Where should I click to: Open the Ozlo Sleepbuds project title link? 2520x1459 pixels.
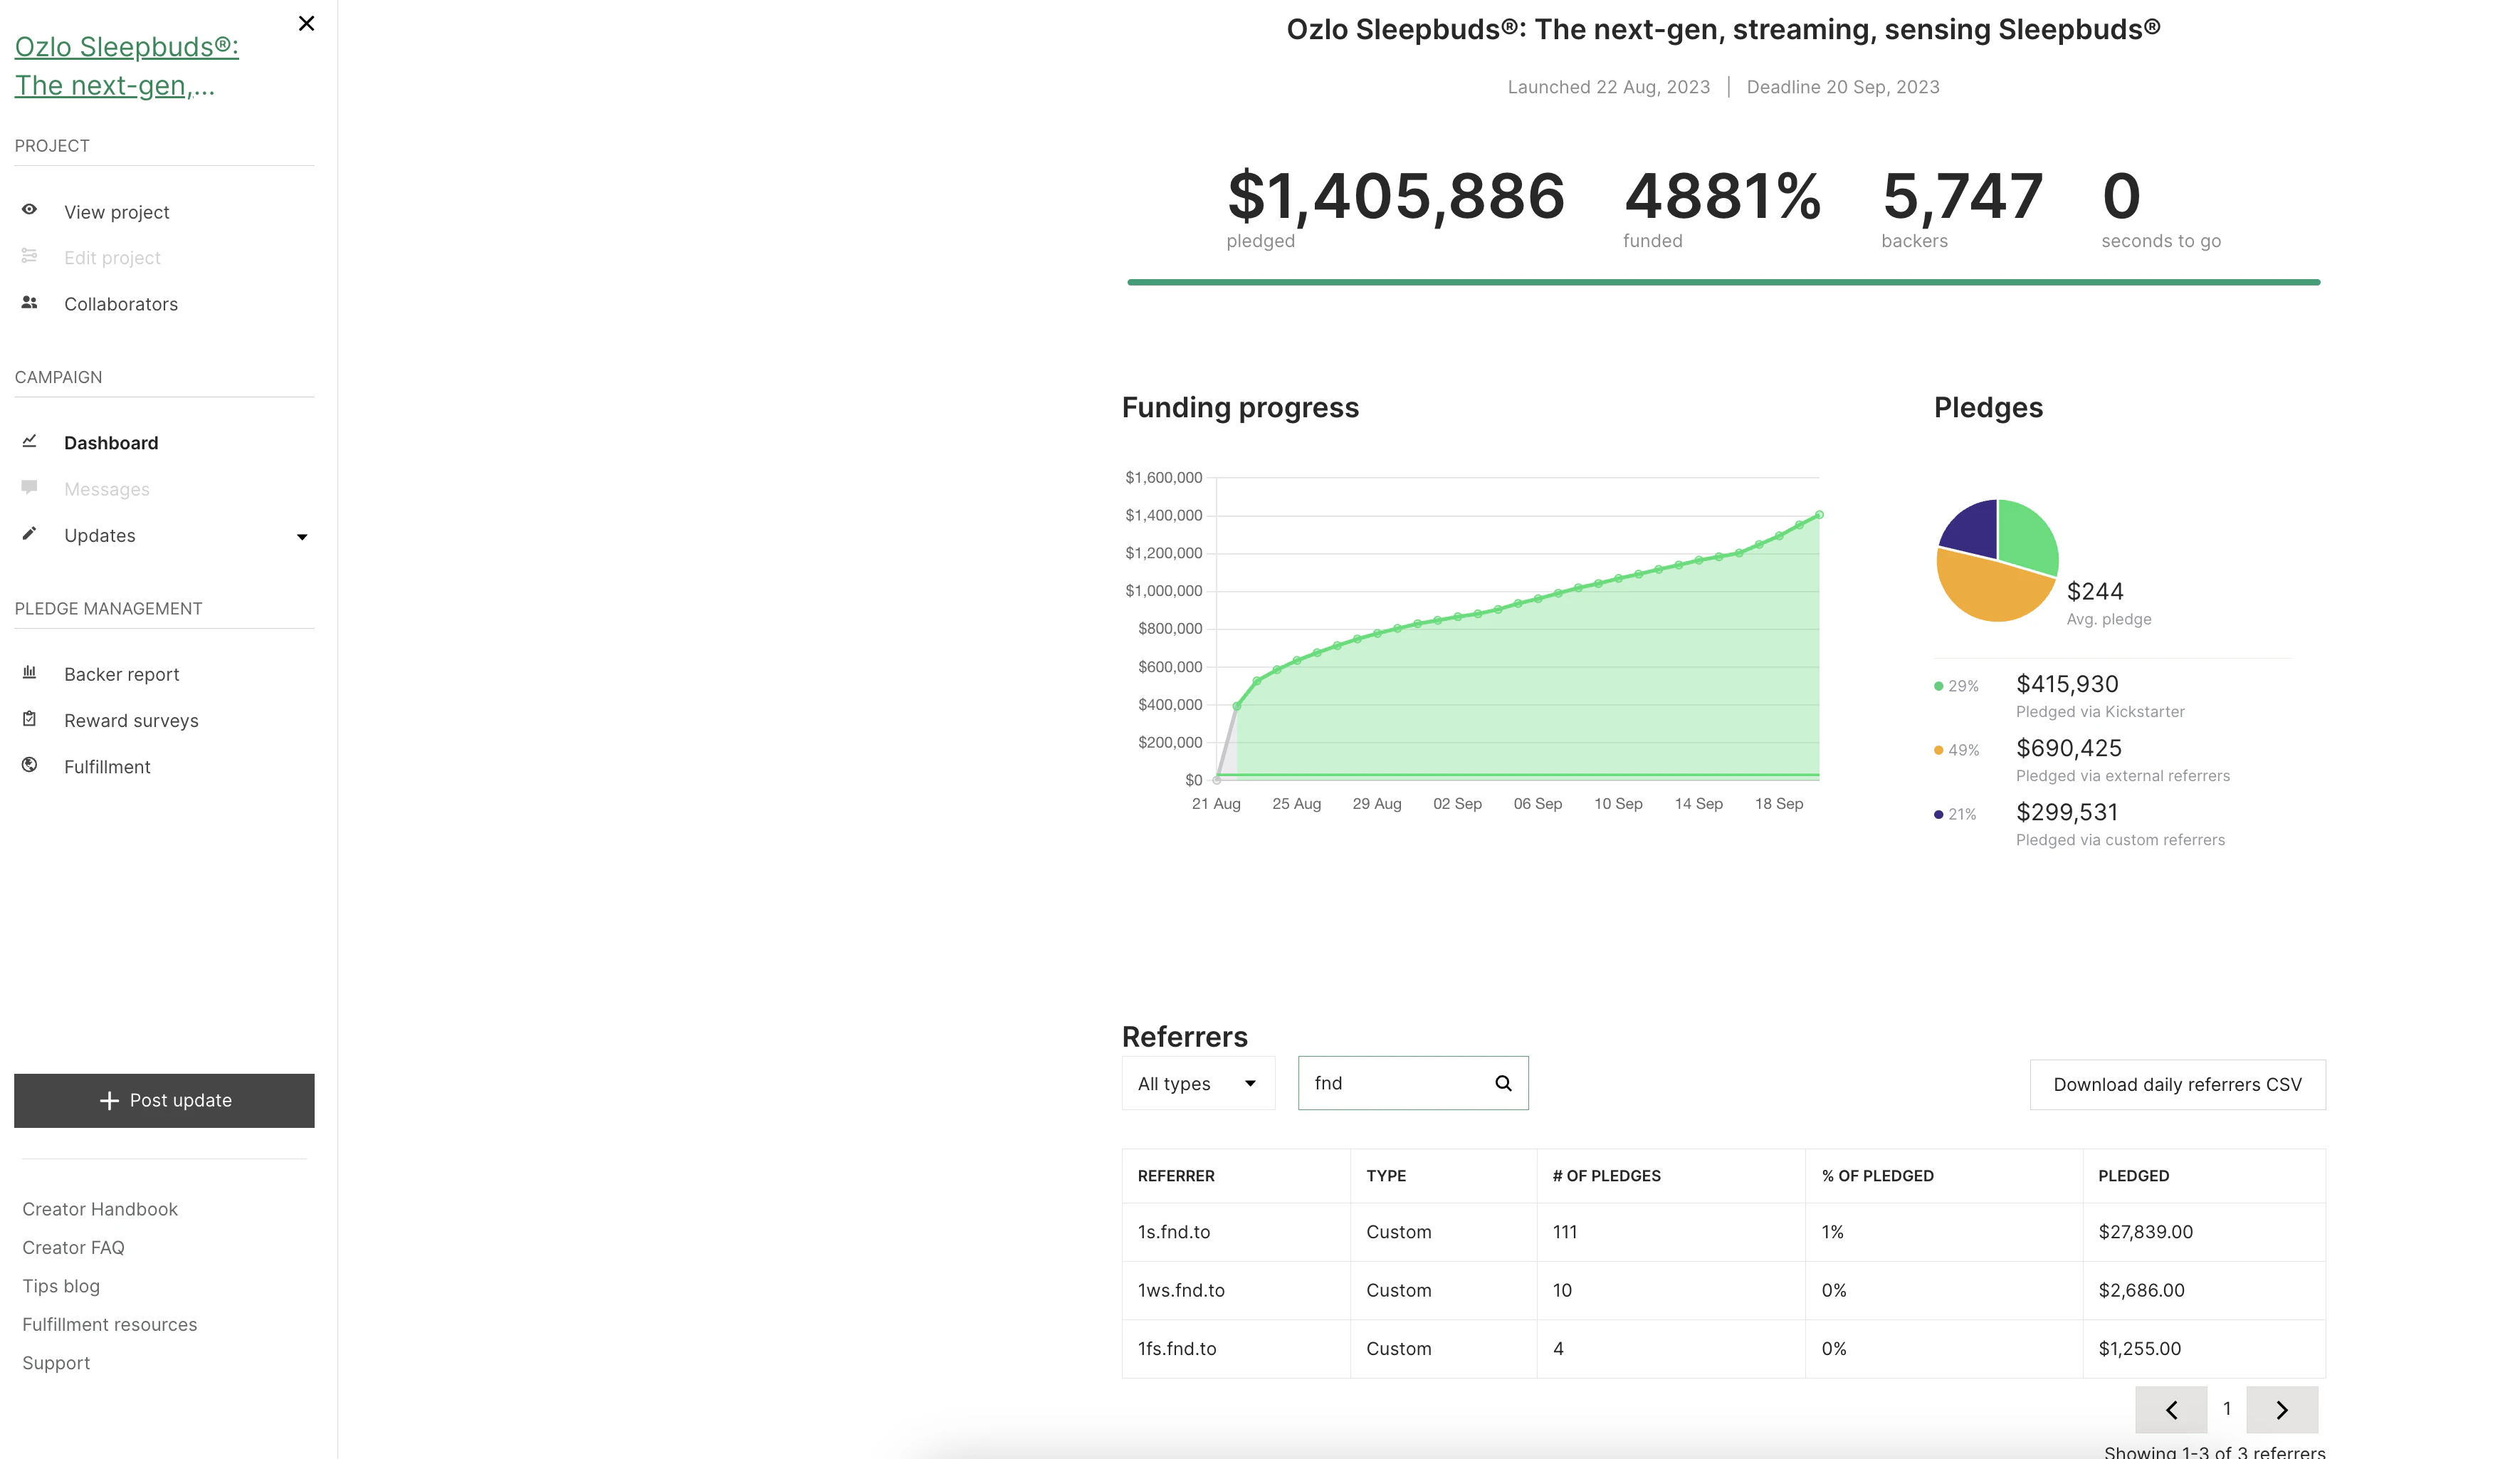point(127,66)
